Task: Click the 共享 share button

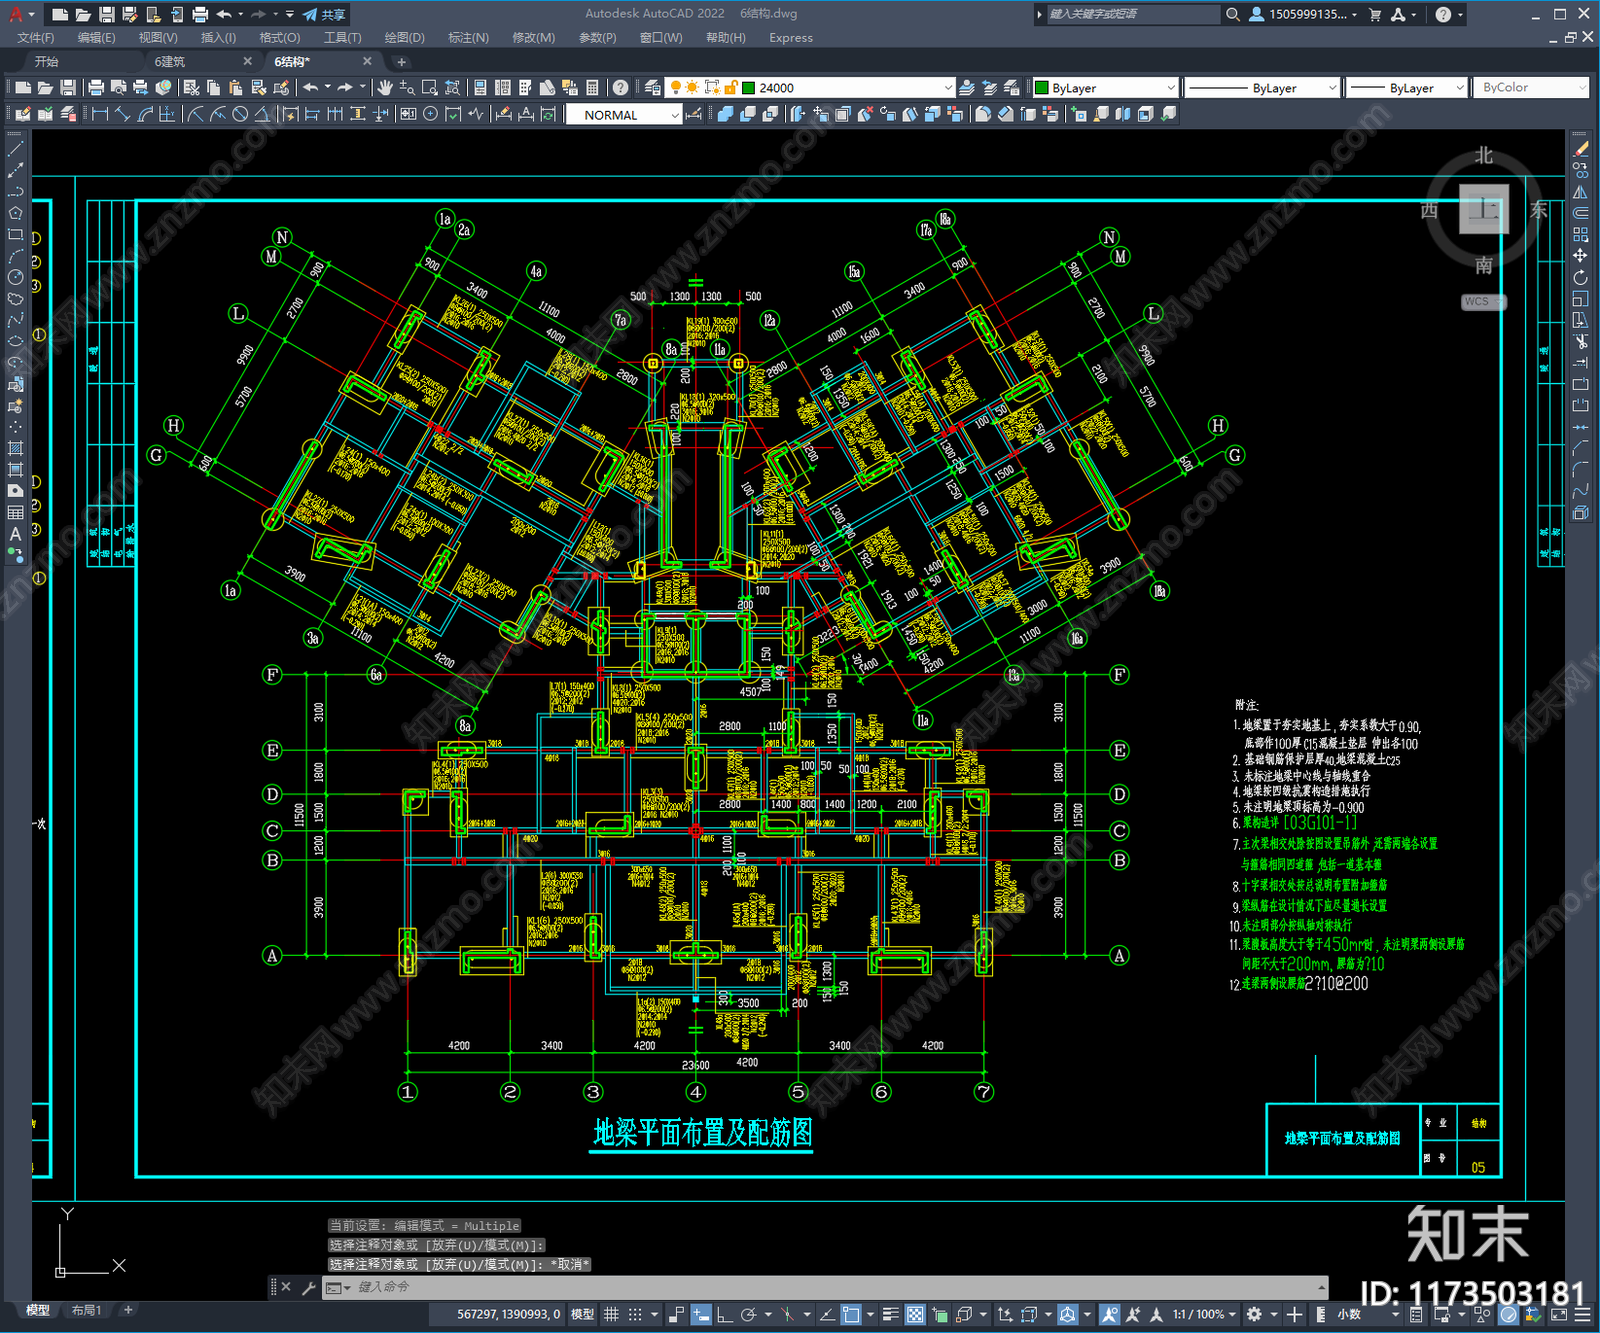Action: click(x=324, y=14)
